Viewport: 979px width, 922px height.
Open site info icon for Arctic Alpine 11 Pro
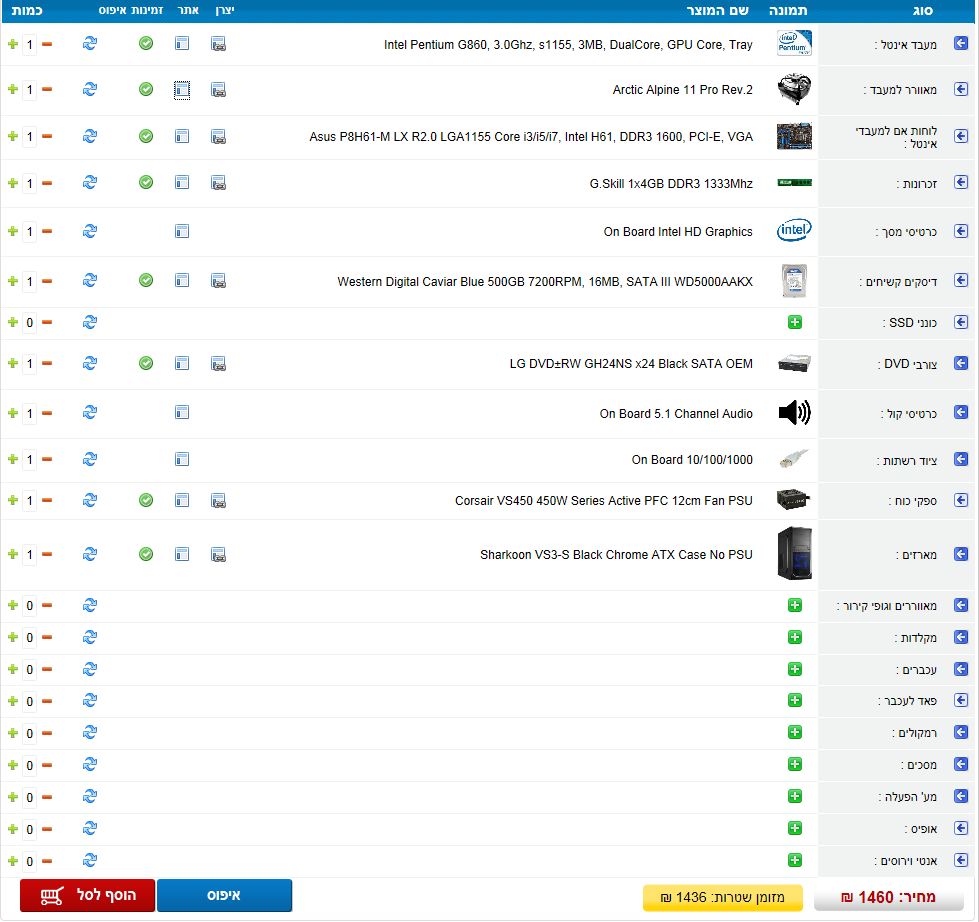coord(182,90)
